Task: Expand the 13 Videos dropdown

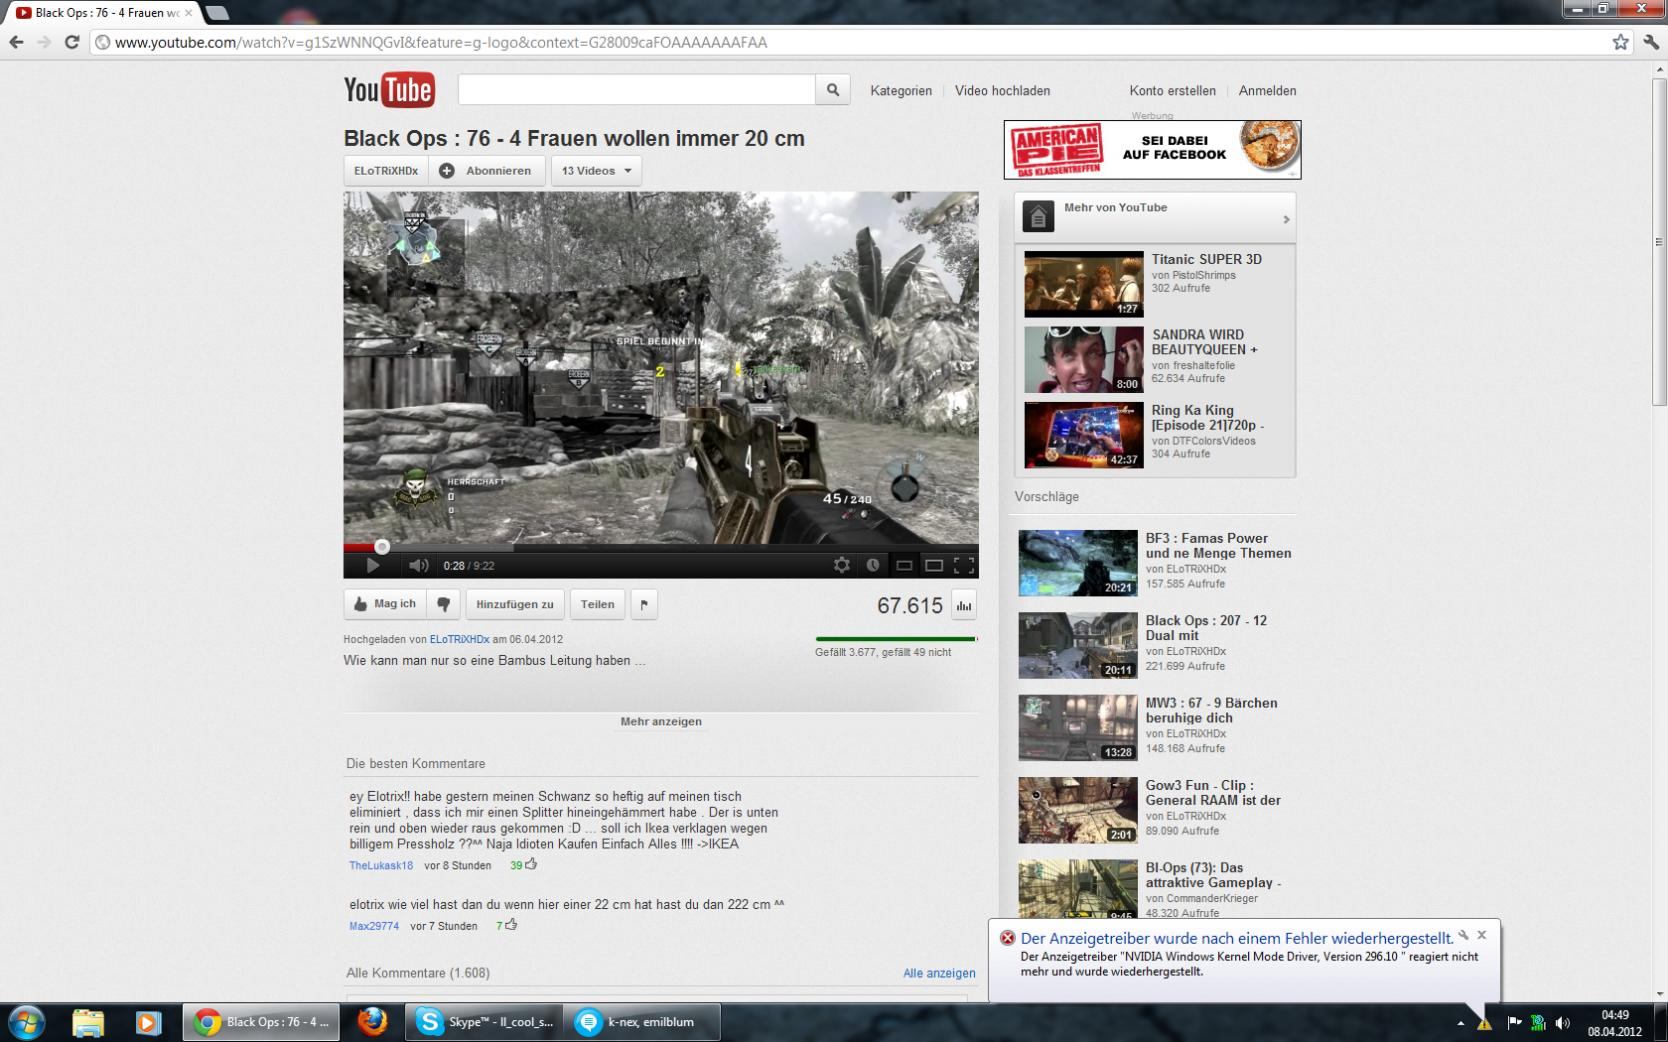Action: [597, 170]
